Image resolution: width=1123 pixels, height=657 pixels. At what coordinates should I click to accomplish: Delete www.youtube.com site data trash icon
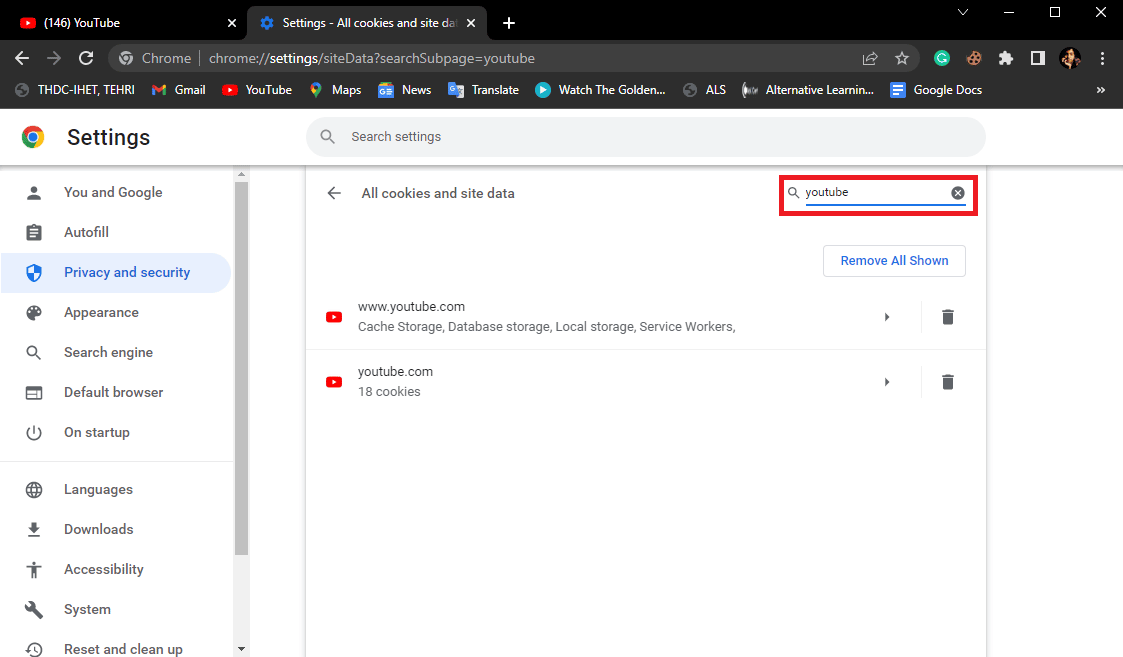click(948, 317)
